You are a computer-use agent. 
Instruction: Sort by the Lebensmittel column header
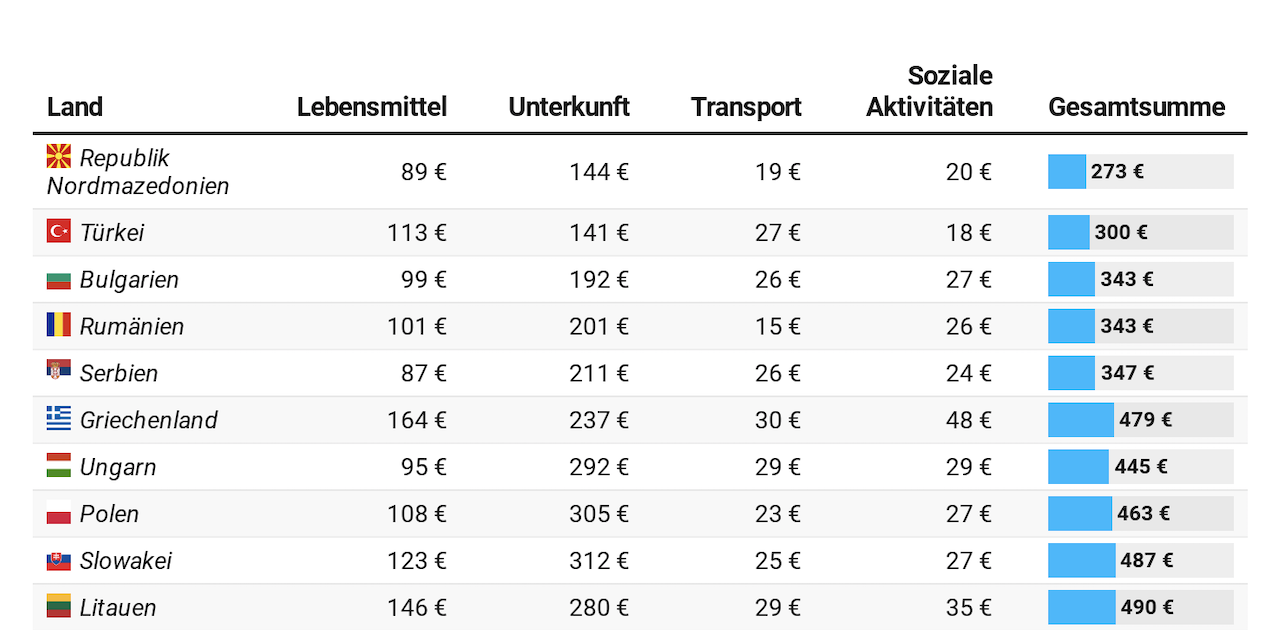click(372, 107)
